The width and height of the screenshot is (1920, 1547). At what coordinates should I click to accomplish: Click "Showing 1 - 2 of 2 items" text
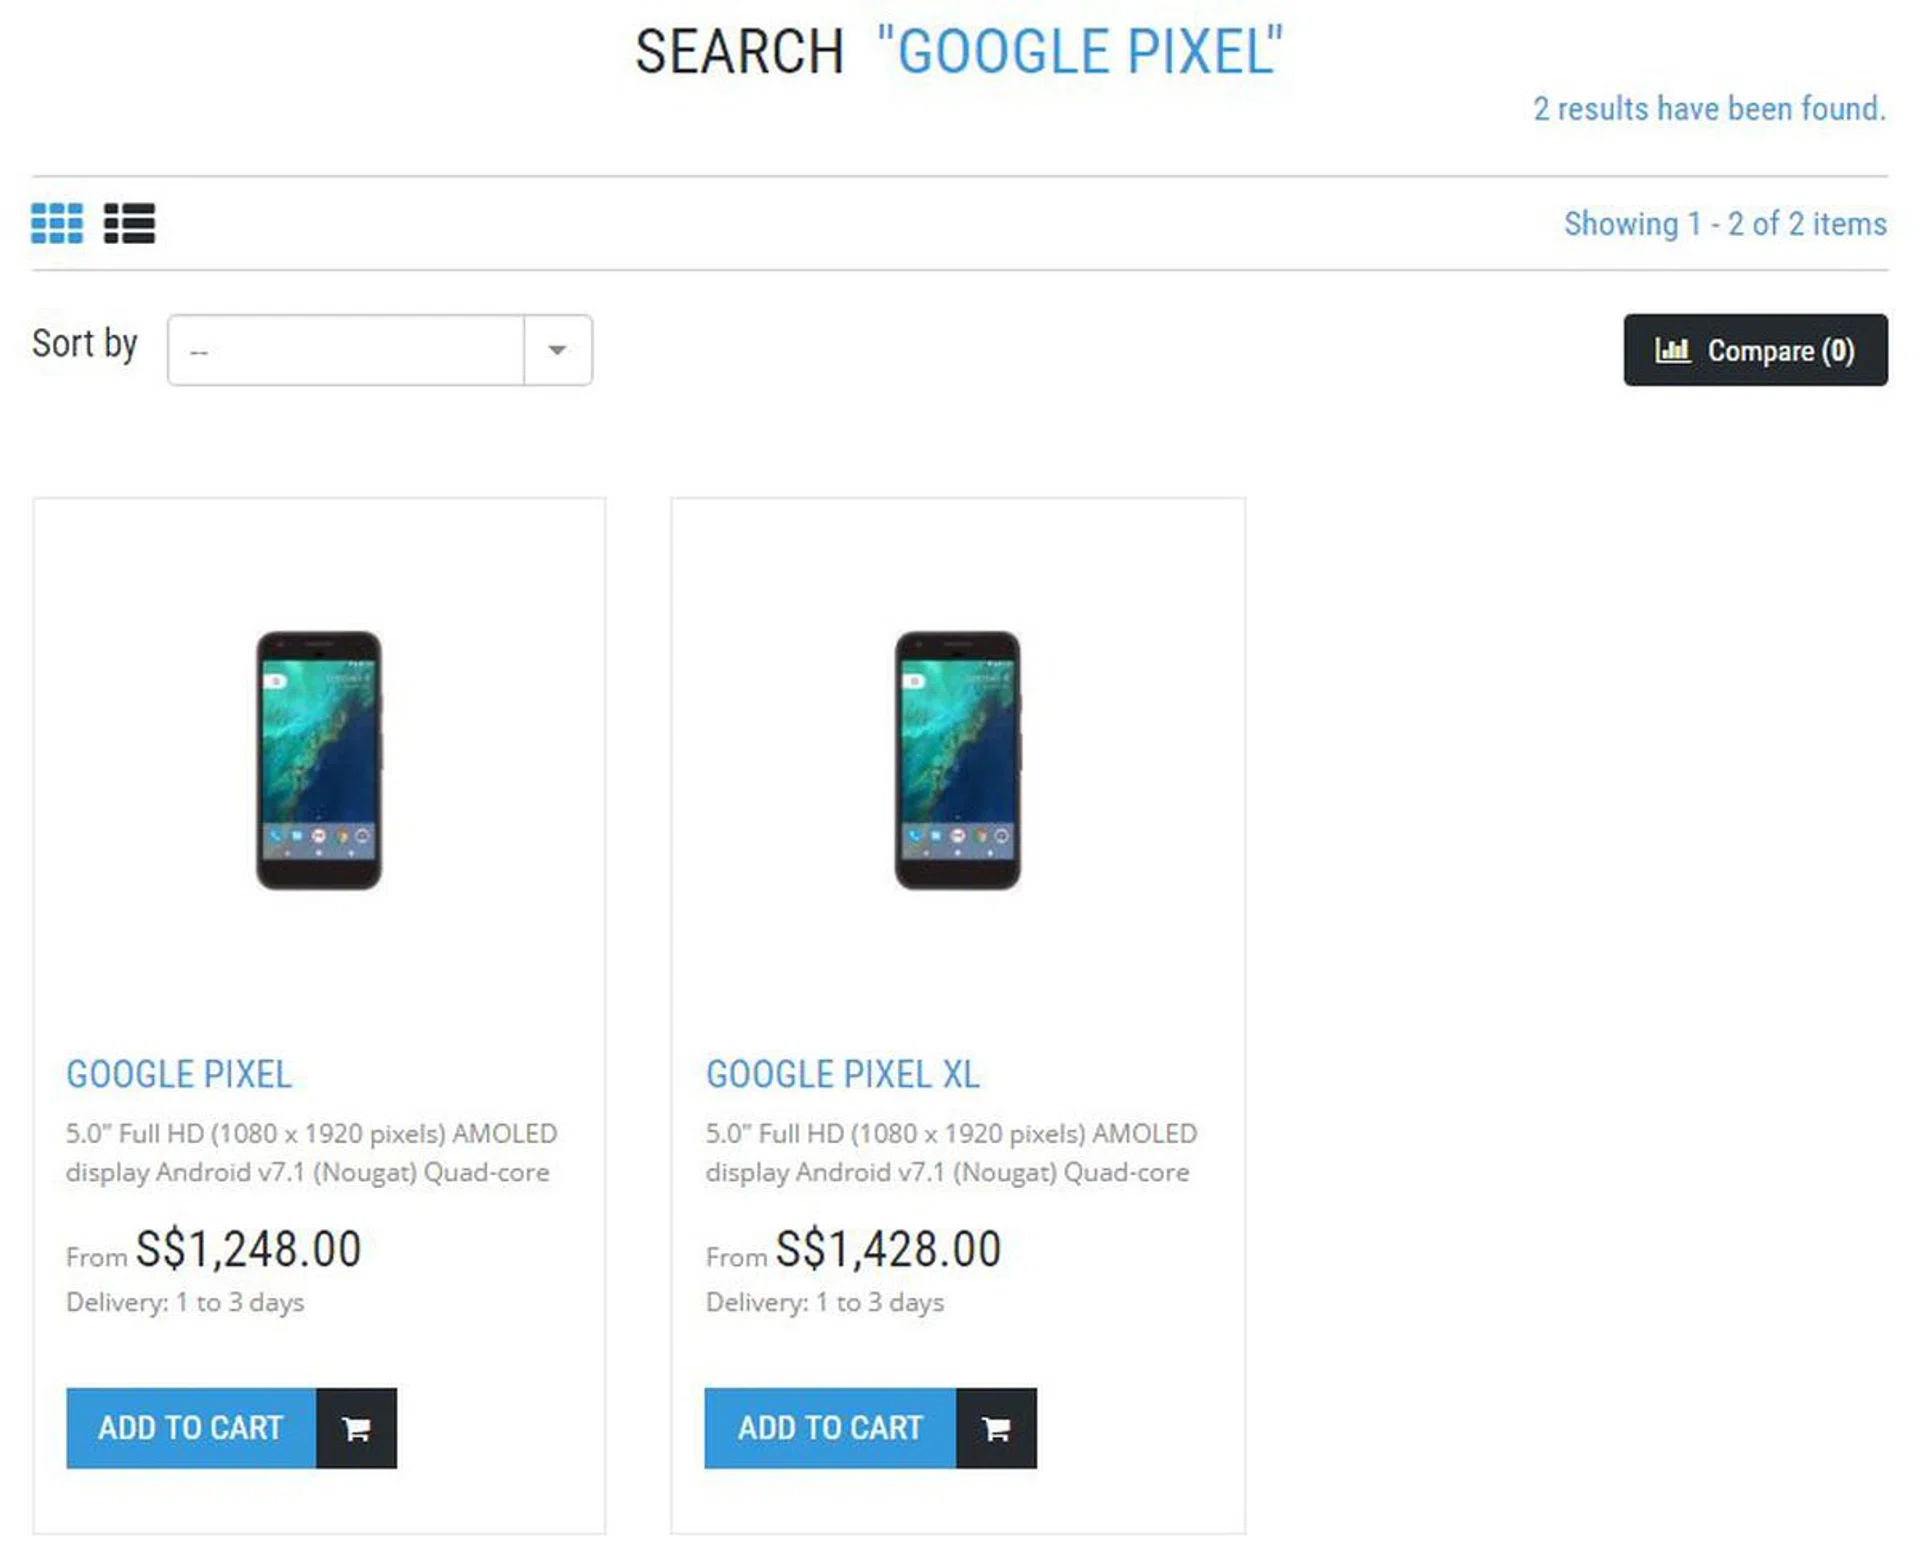(1725, 224)
